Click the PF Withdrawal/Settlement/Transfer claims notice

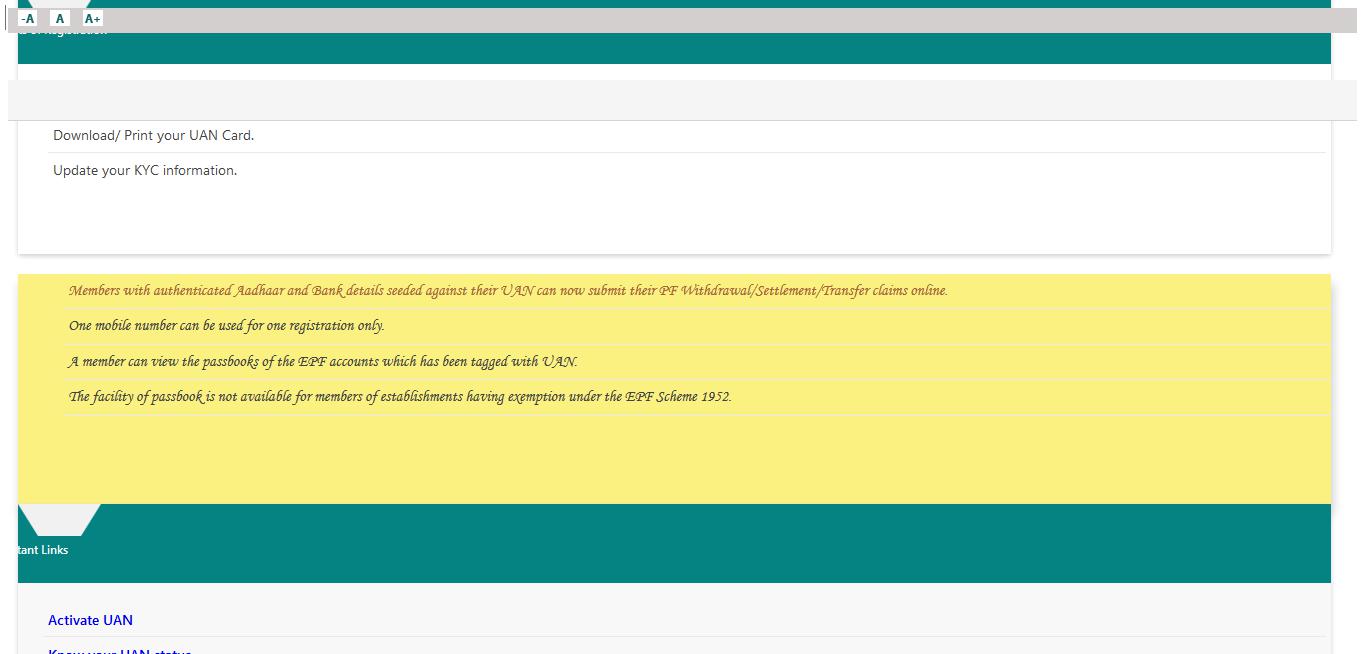(507, 291)
